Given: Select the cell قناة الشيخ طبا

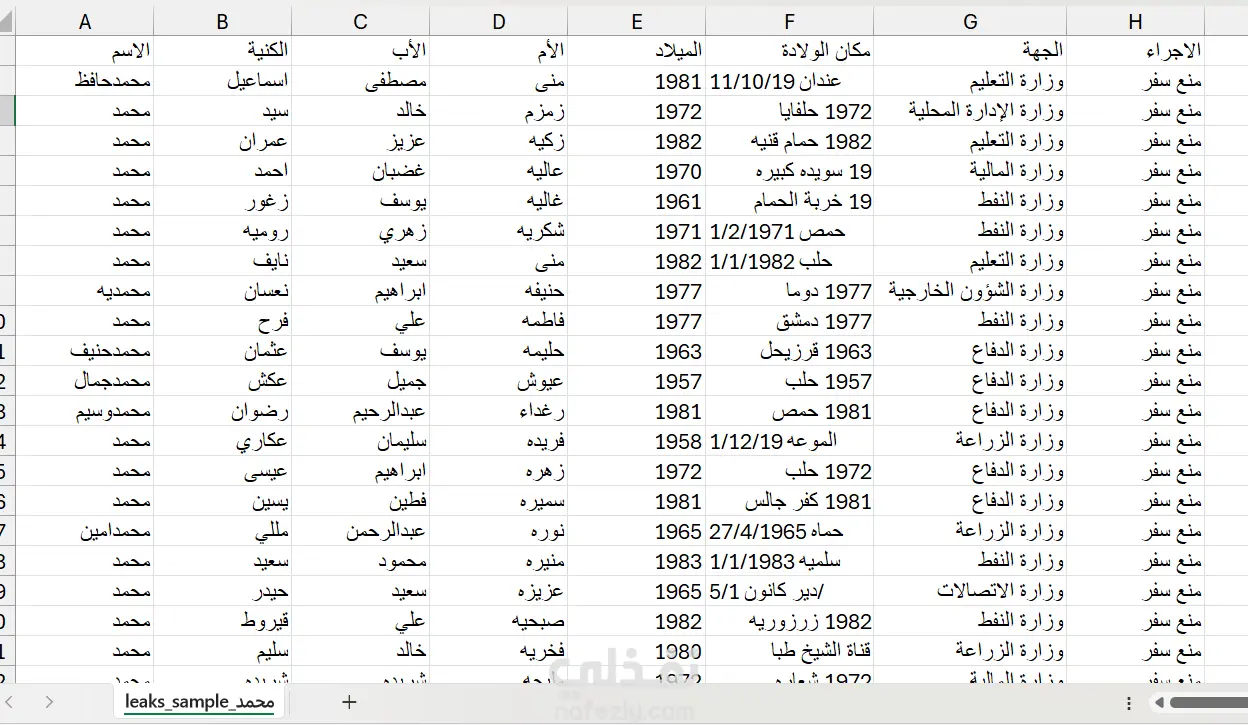Looking at the screenshot, I should click(x=790, y=651).
